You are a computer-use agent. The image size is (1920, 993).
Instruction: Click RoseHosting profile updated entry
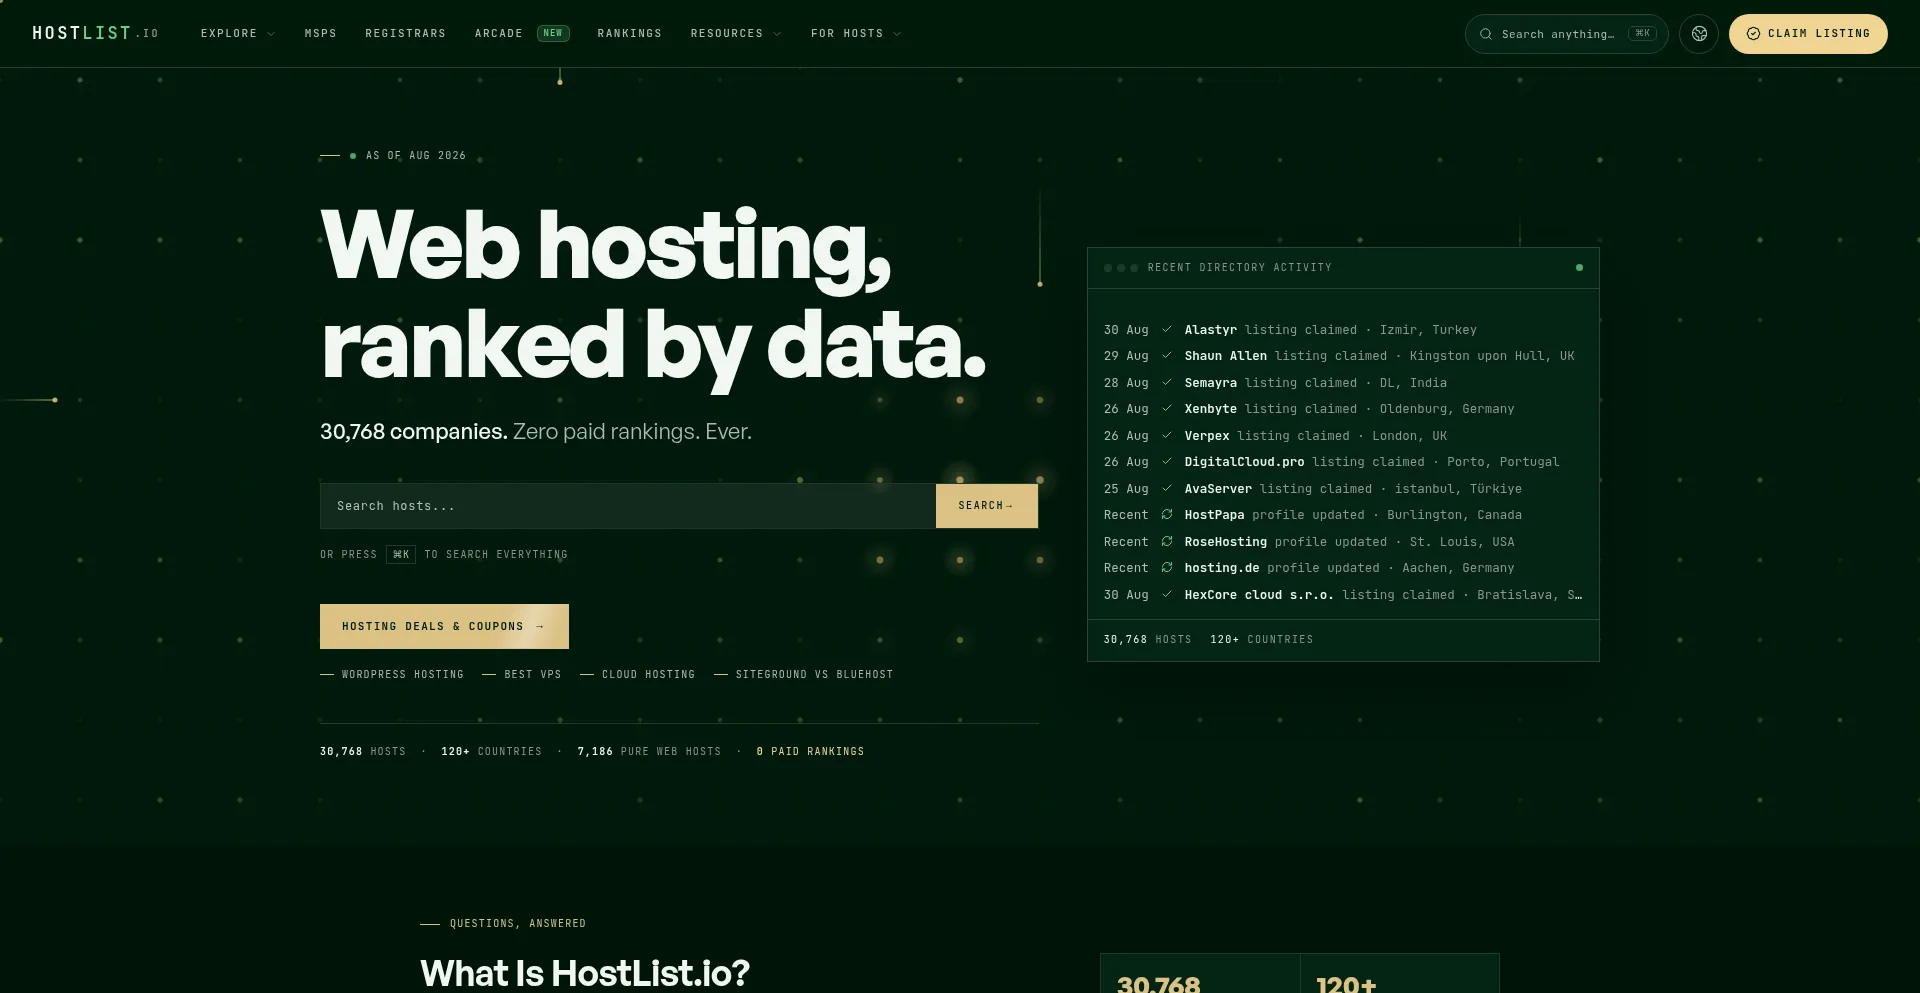click(x=1343, y=542)
